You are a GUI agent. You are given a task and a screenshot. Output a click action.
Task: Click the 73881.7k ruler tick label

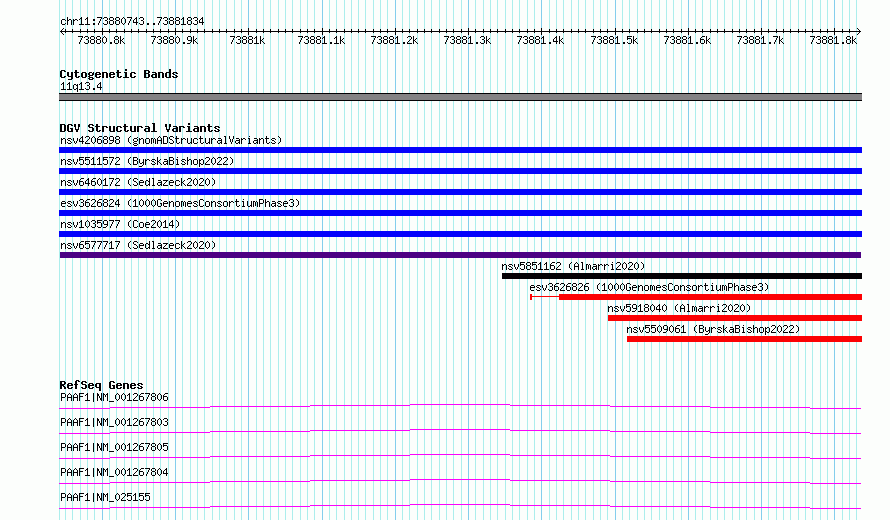coord(760,40)
